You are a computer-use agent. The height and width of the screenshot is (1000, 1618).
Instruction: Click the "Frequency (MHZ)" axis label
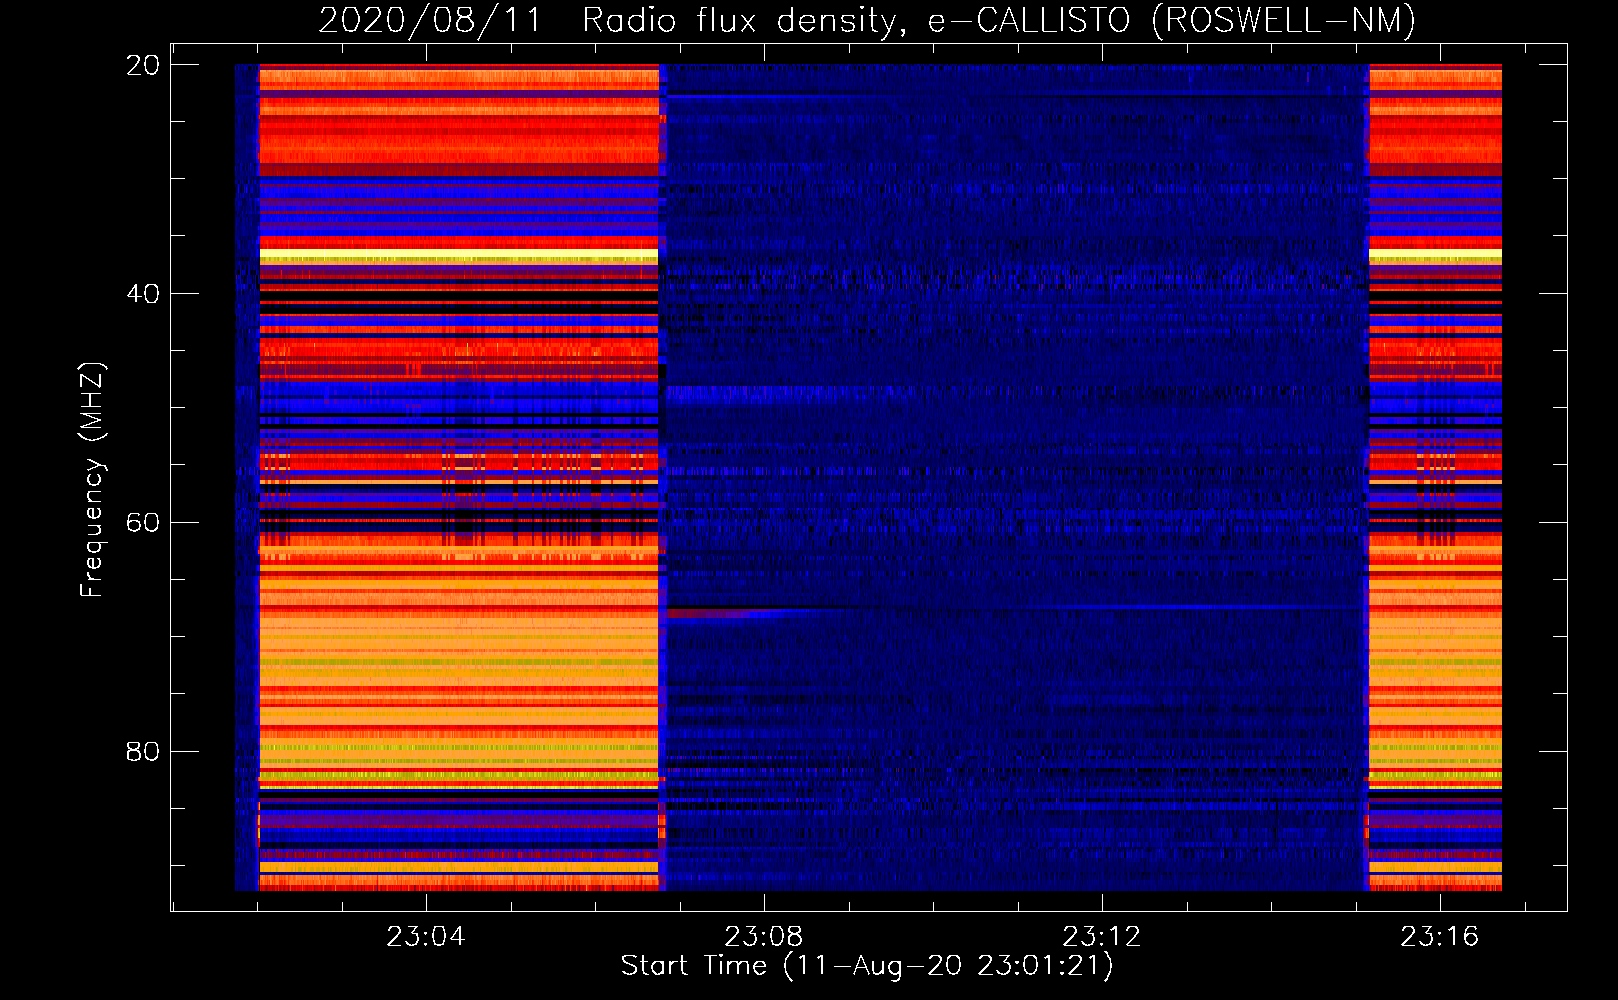pos(92,480)
